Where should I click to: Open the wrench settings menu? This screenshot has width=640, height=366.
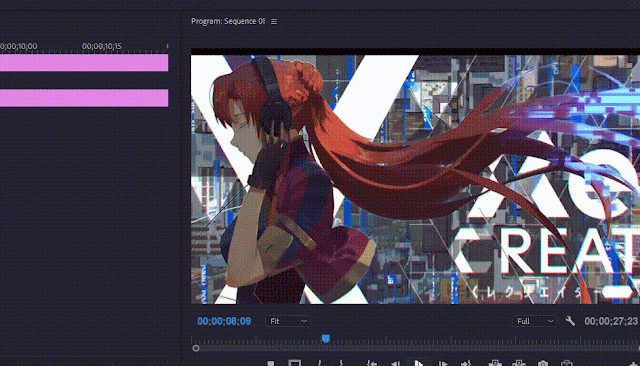pos(570,321)
